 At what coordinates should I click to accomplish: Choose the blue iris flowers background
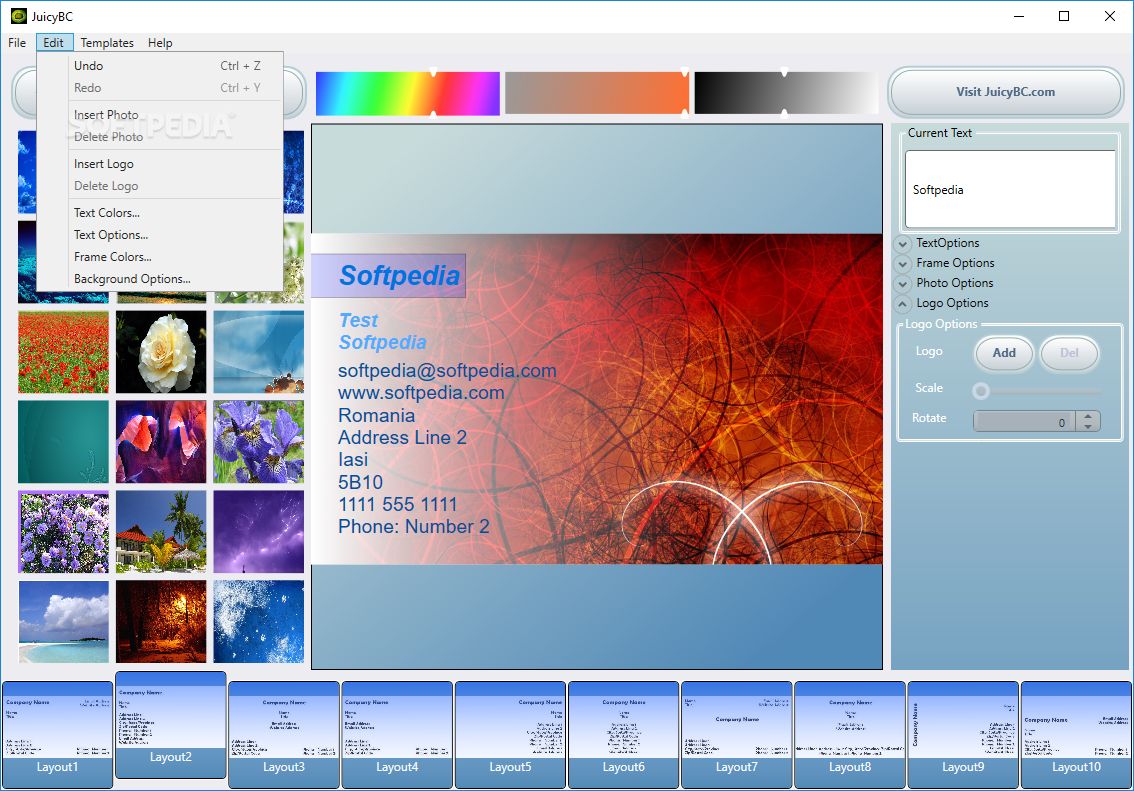[x=259, y=442]
